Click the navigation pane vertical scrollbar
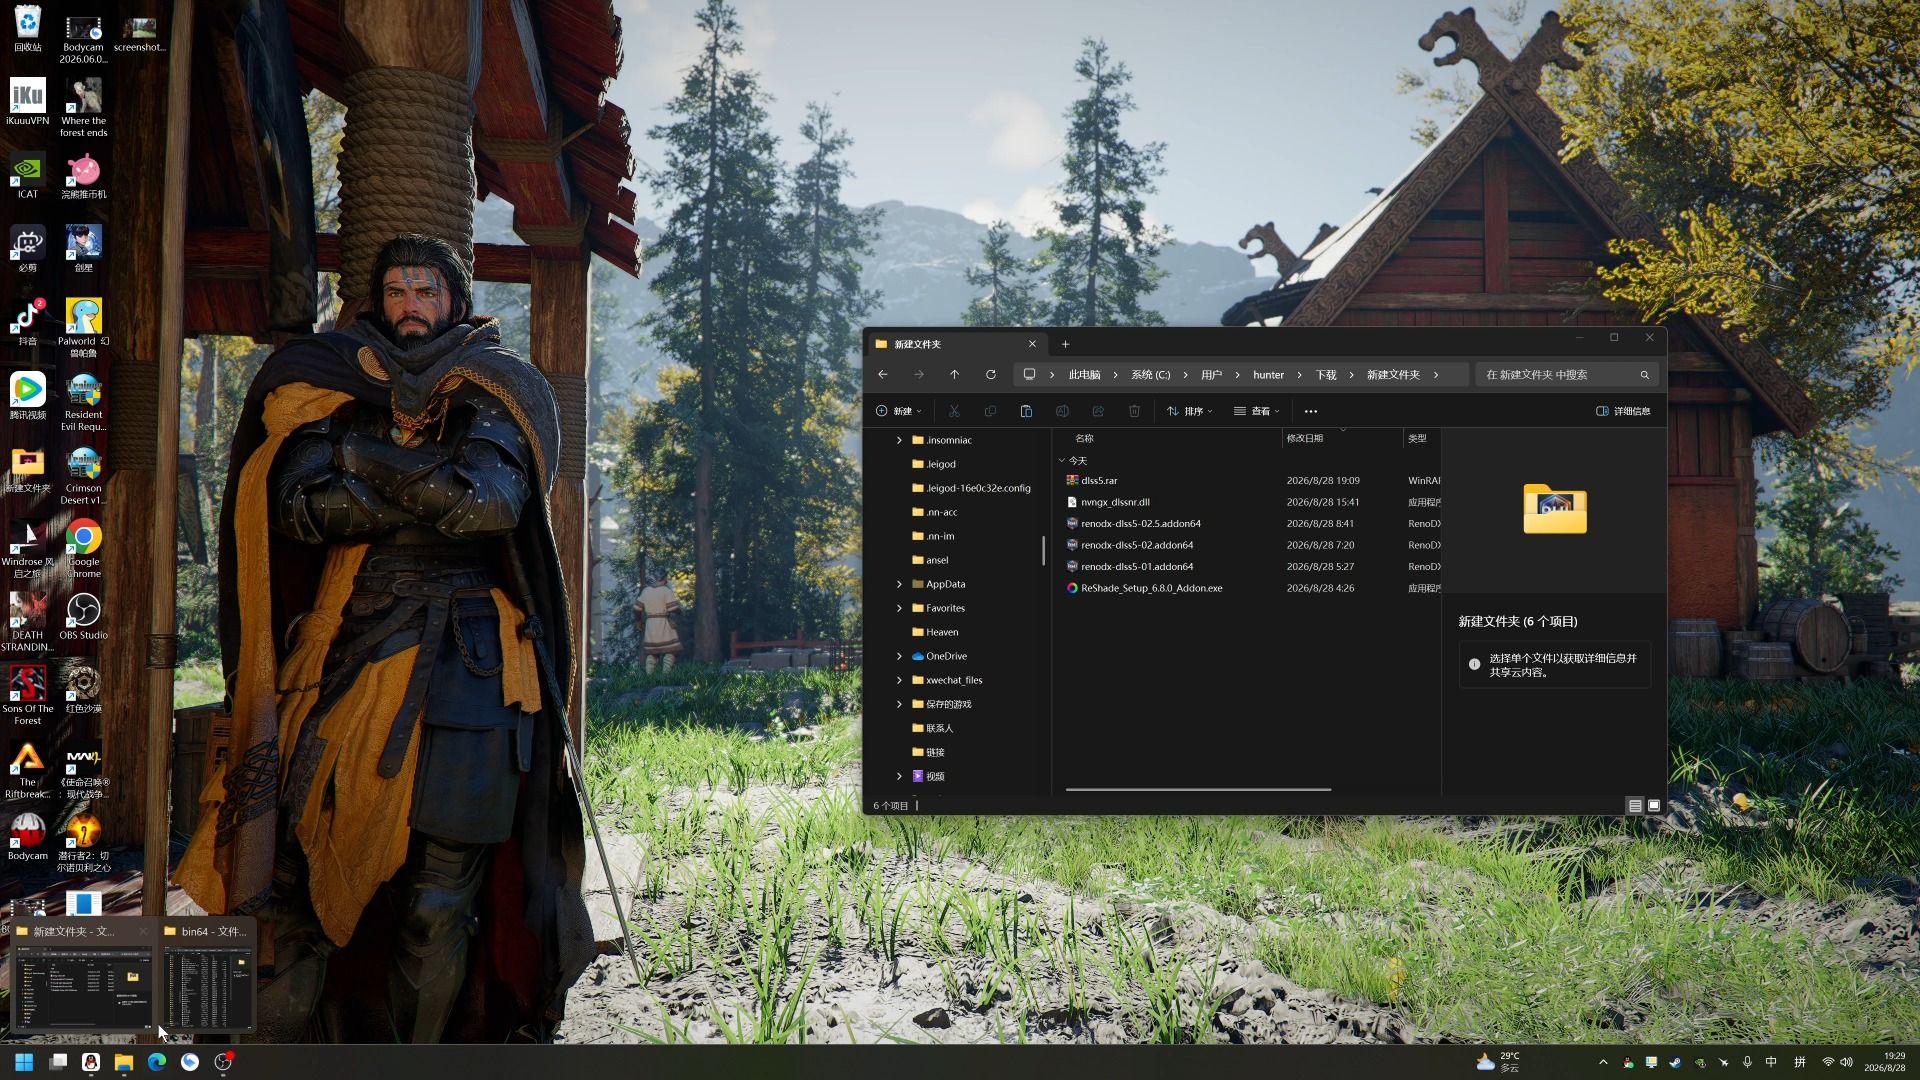The image size is (1920, 1080). click(x=1043, y=550)
